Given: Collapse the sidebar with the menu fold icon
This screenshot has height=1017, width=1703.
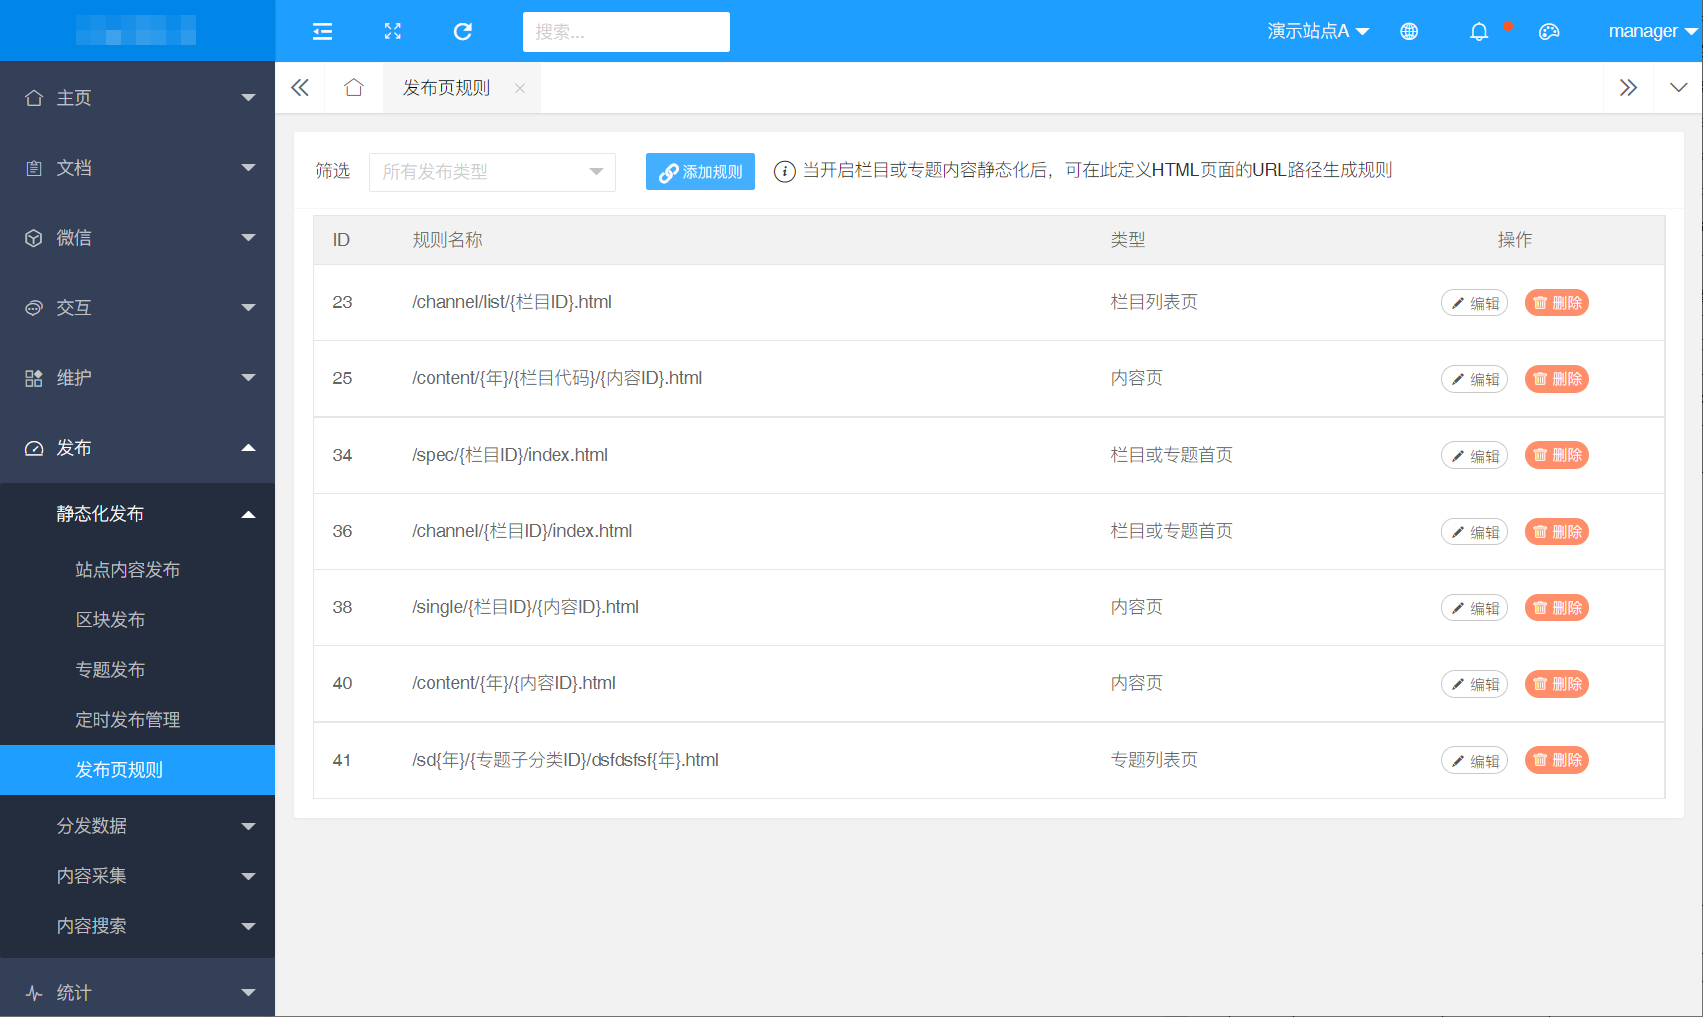Looking at the screenshot, I should pos(322,32).
